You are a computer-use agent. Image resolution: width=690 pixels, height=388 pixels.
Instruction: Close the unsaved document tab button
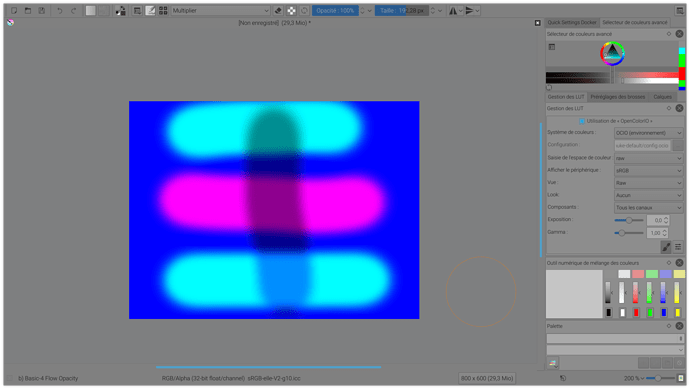(537, 23)
